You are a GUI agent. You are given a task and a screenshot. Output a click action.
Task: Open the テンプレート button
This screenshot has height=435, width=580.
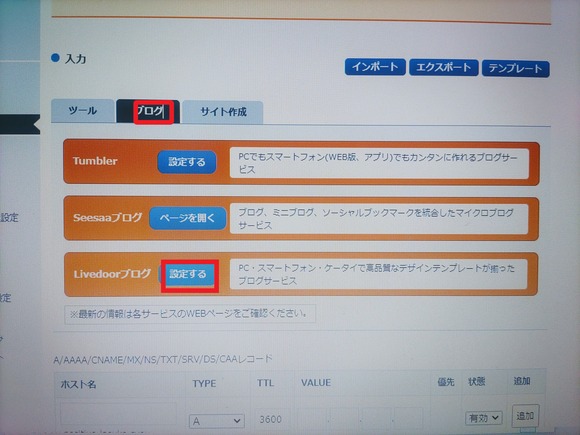pyautogui.click(x=515, y=68)
